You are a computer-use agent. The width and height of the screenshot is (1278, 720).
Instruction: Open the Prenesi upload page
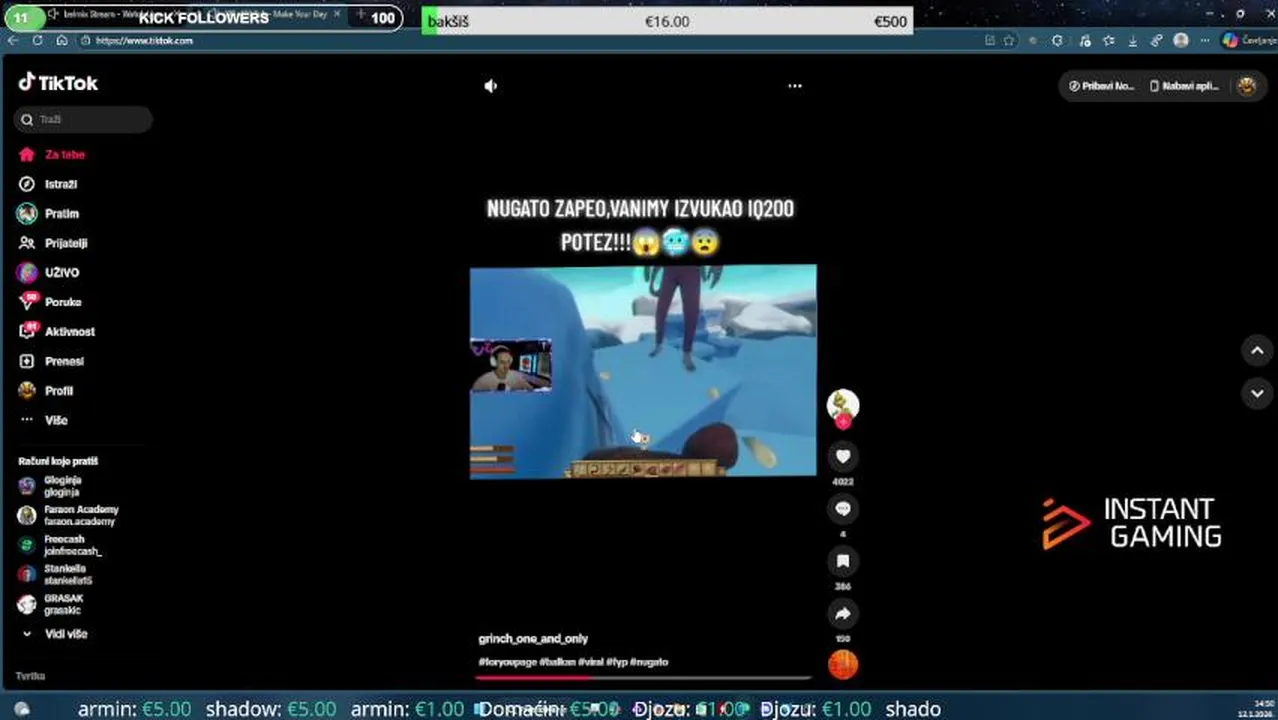51,361
